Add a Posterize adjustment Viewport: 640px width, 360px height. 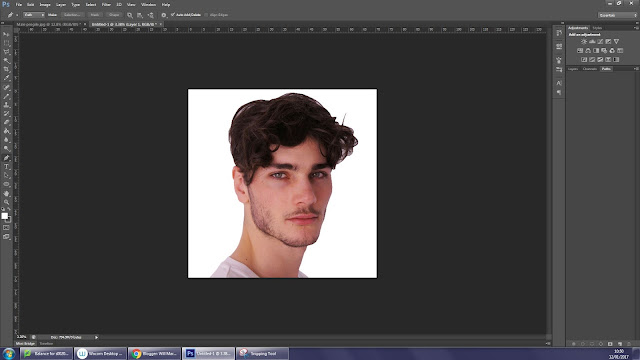point(592,60)
